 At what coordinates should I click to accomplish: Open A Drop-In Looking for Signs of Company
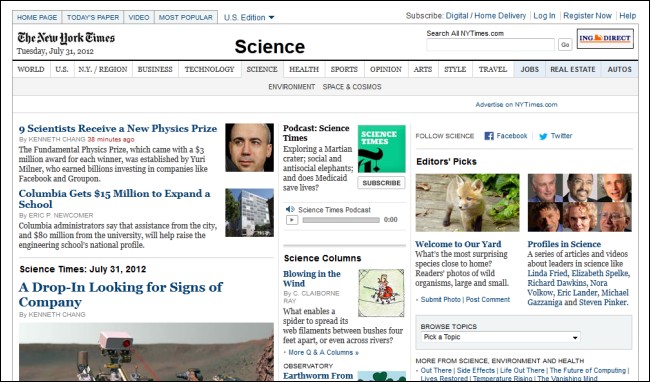click(121, 295)
